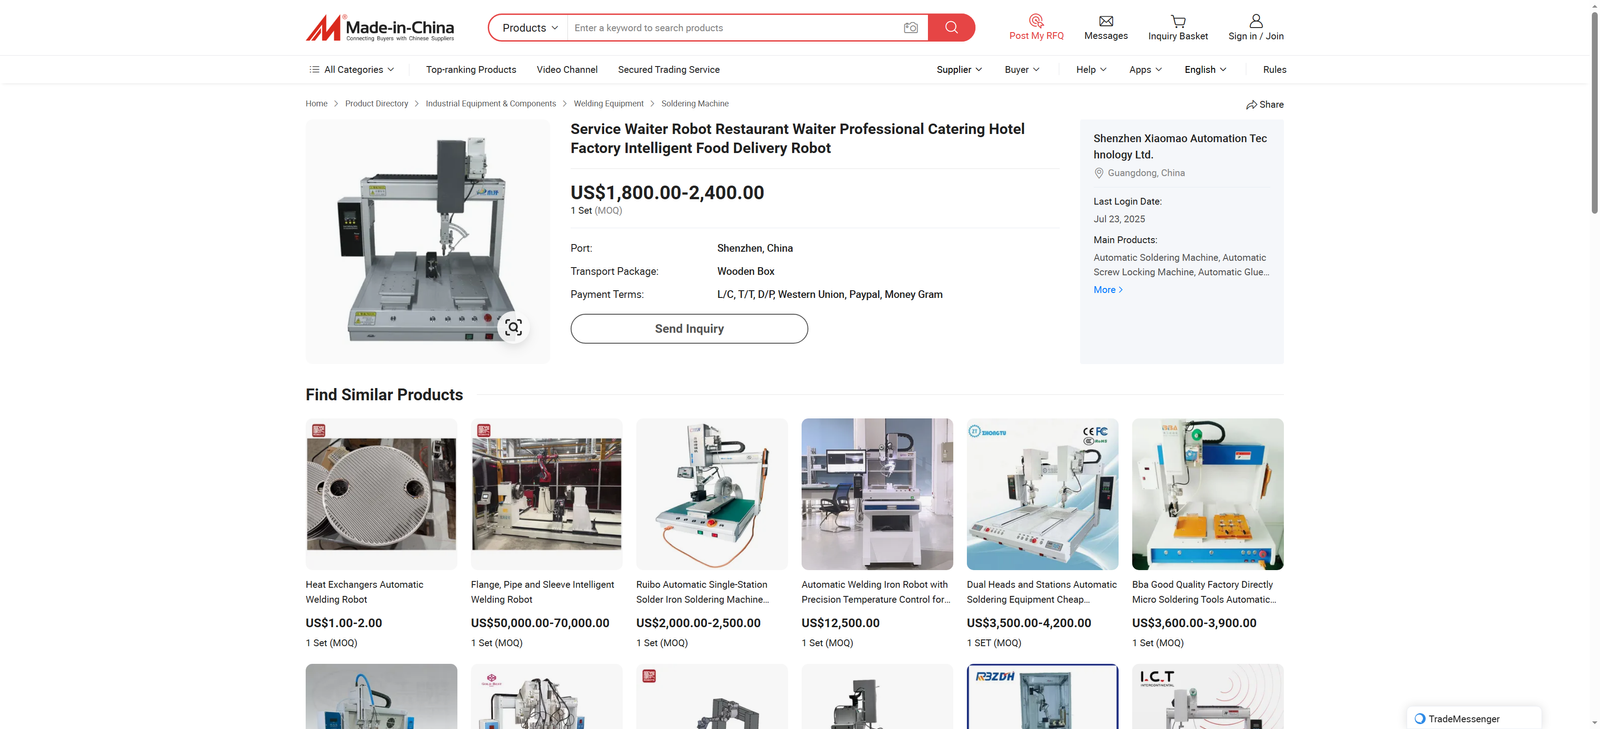Open the TradeMessenger chat widget
1600x729 pixels.
(1463, 718)
